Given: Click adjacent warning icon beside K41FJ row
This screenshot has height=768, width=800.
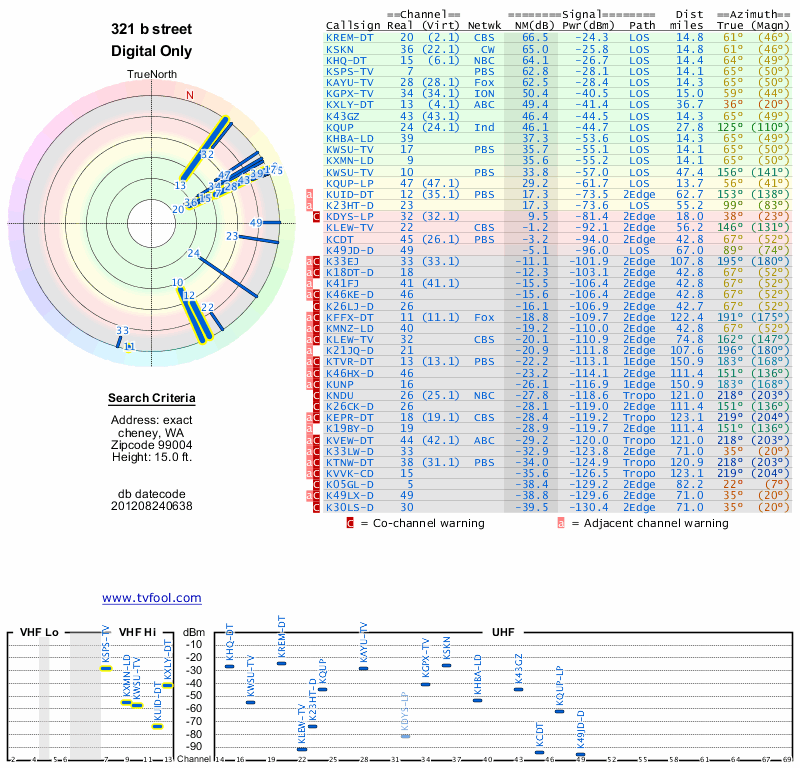Looking at the screenshot, I should click(309, 284).
